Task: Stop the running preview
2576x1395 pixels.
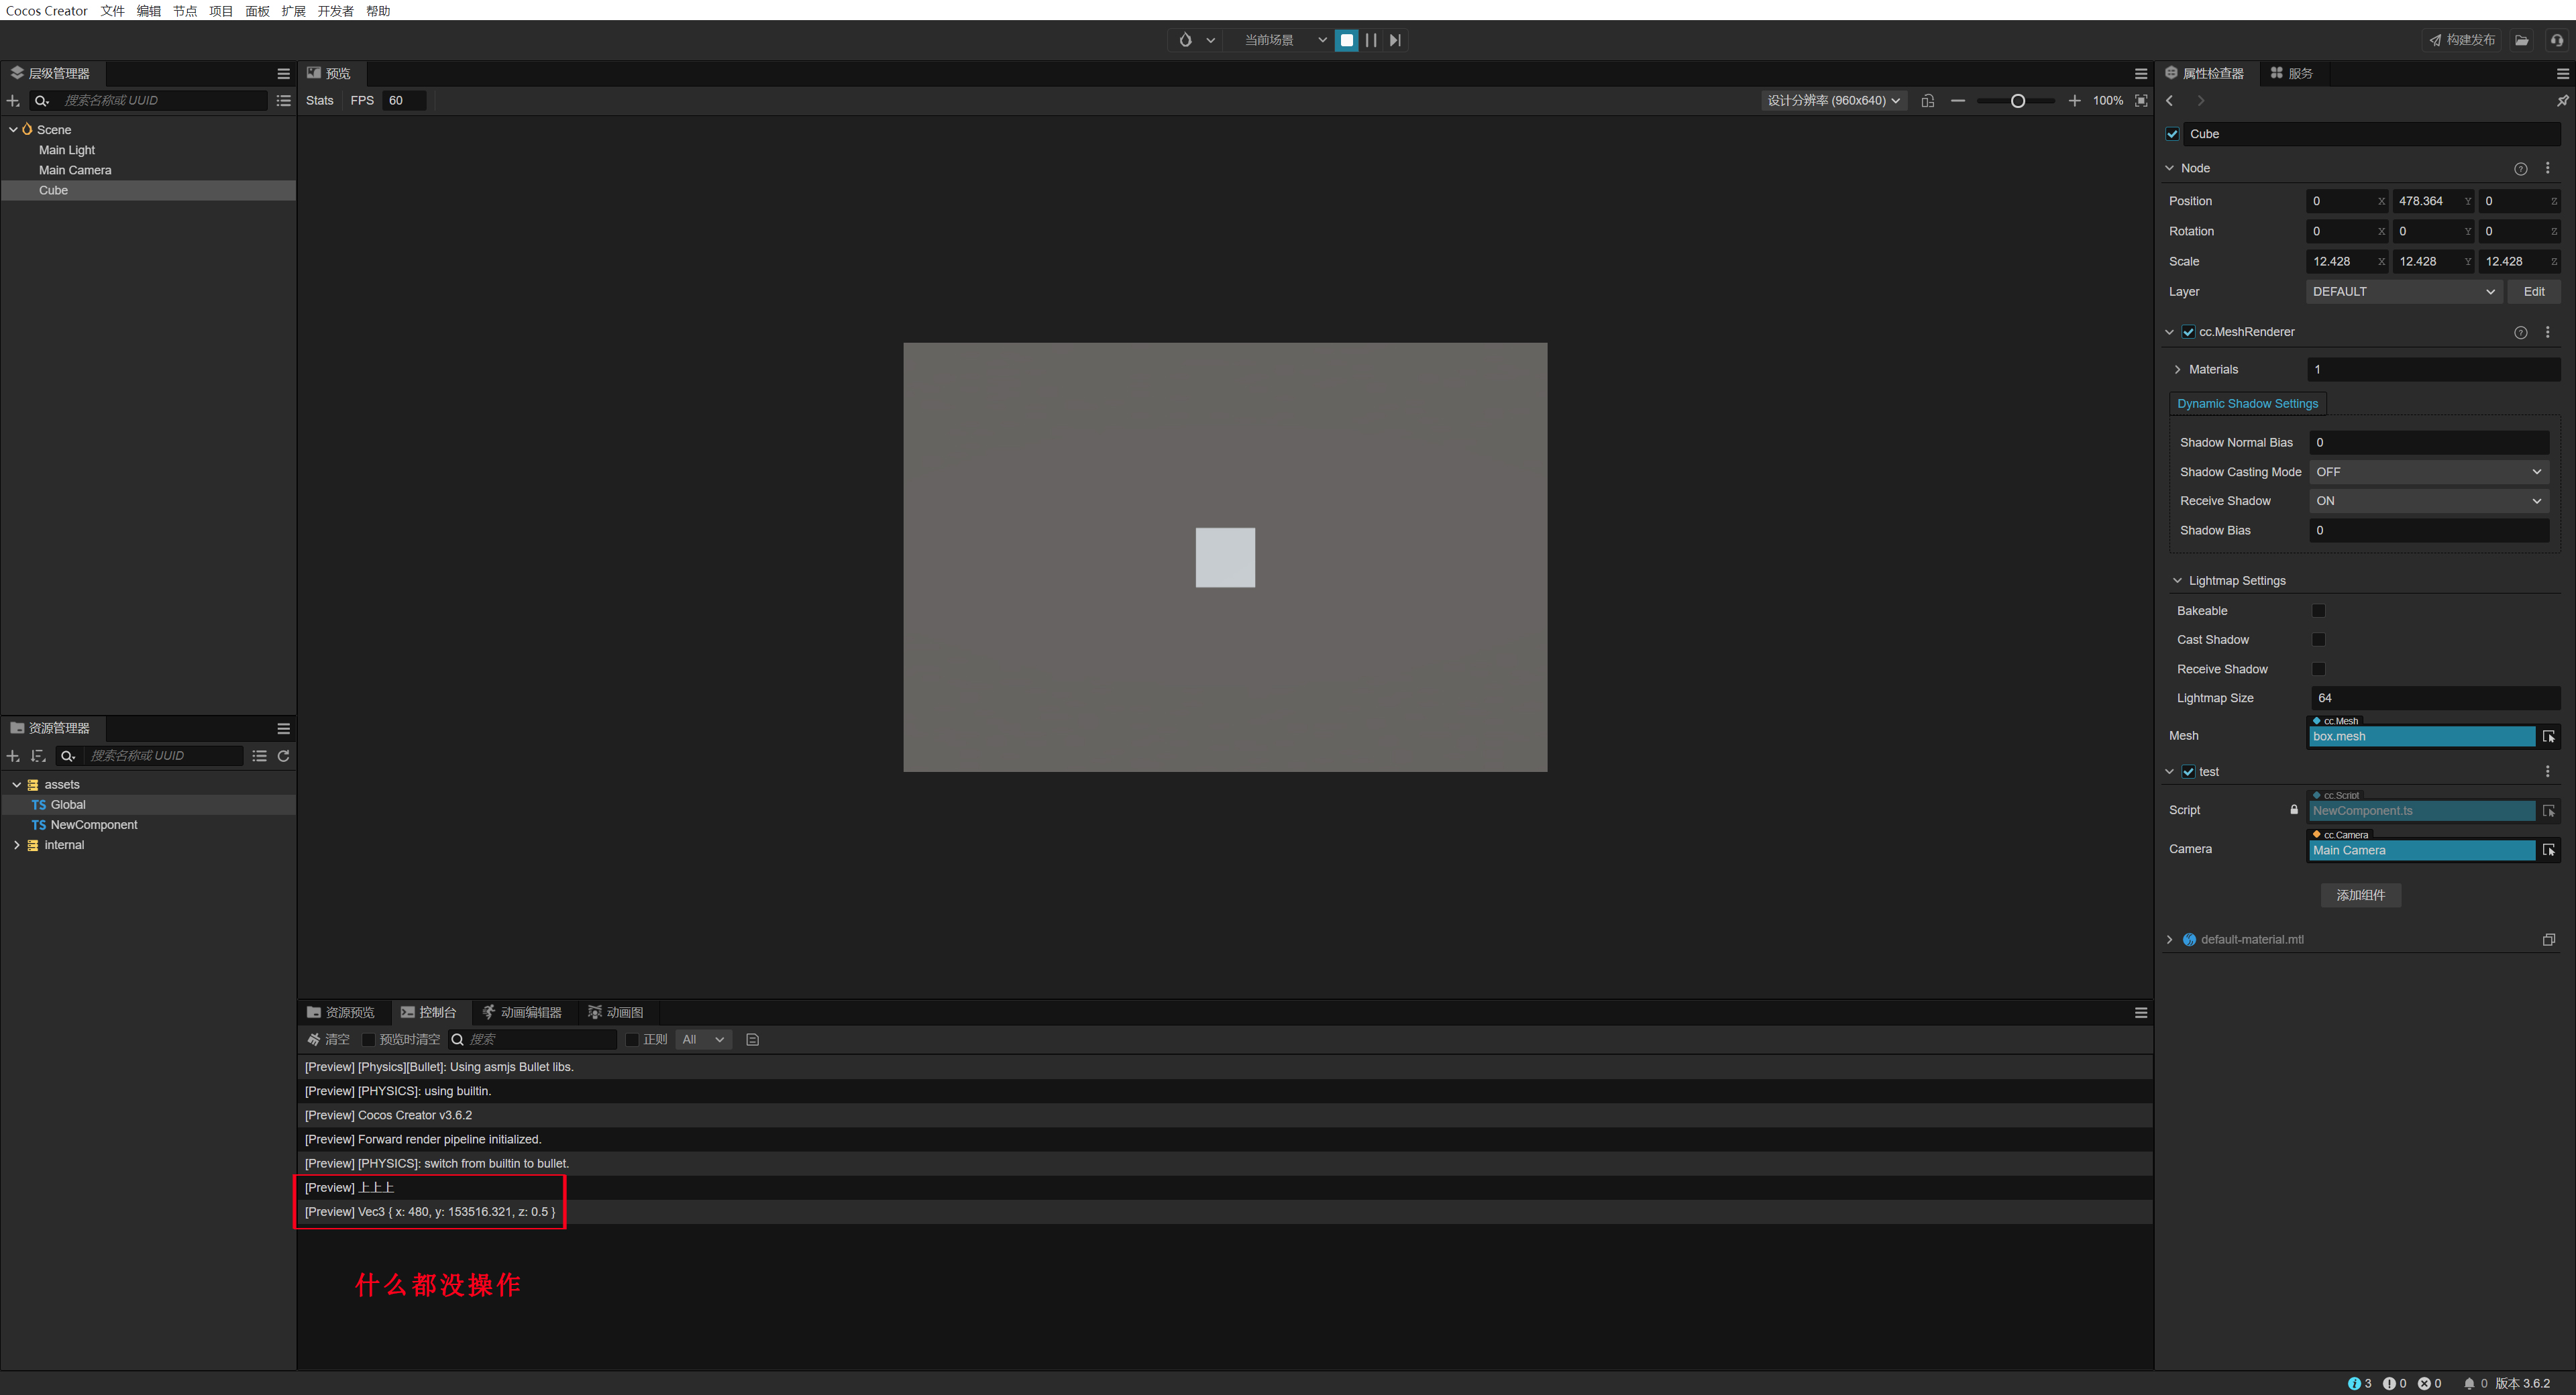Action: (x=1346, y=40)
